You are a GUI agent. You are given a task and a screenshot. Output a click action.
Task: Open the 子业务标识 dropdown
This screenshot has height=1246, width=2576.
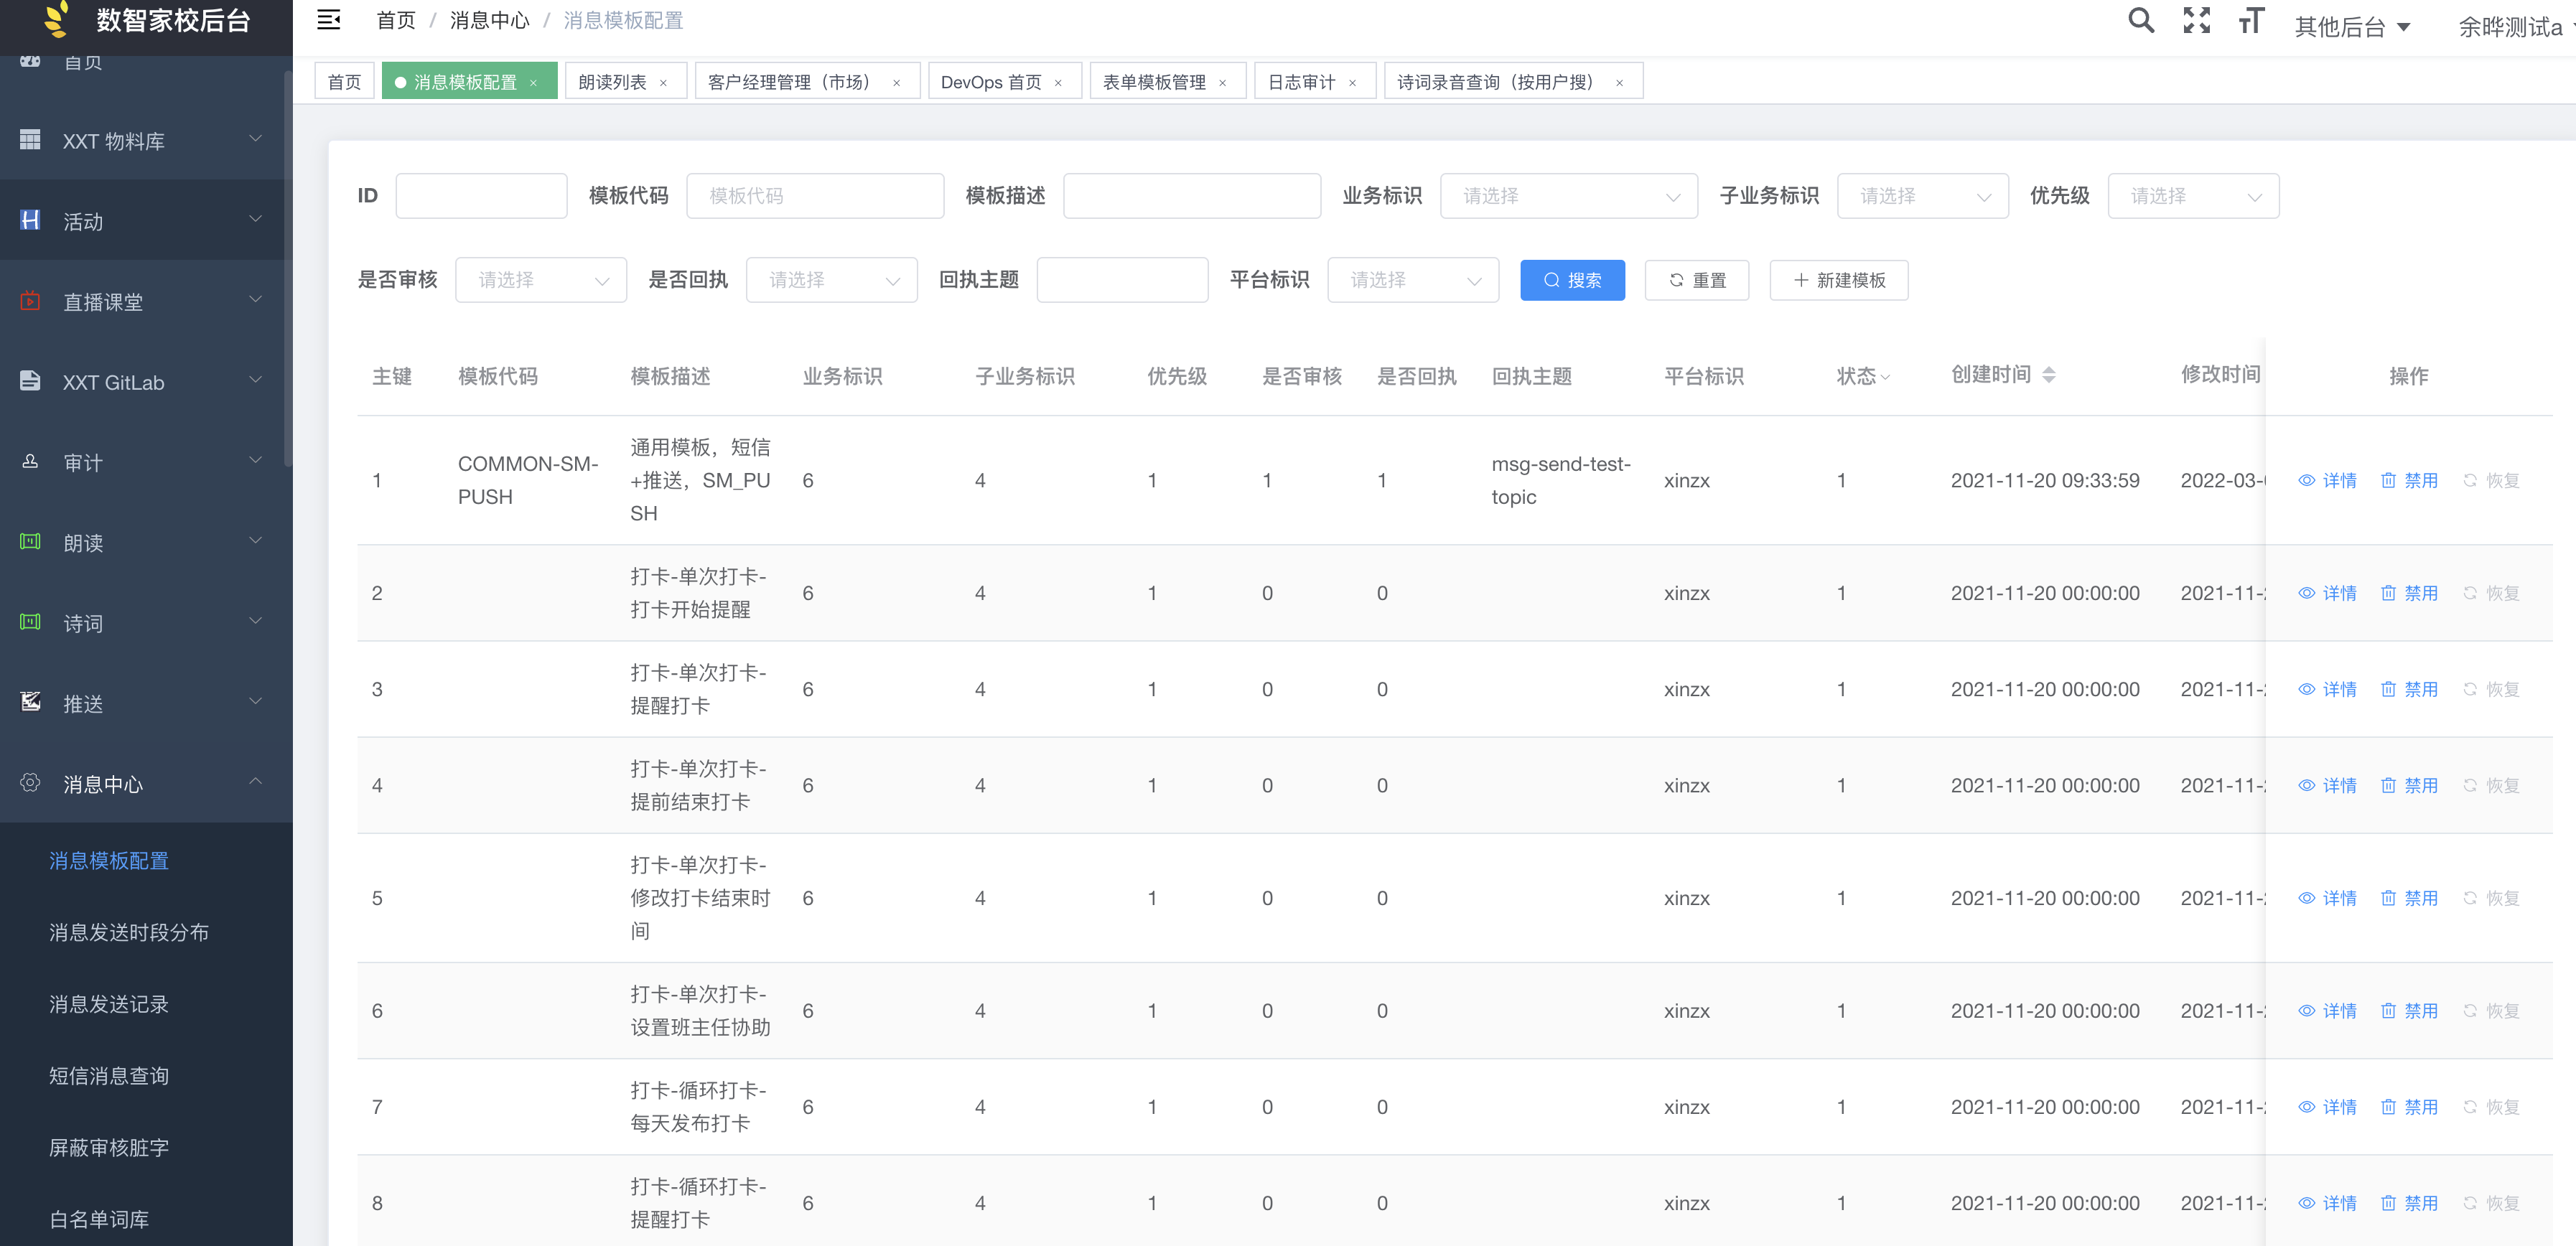(x=1922, y=196)
